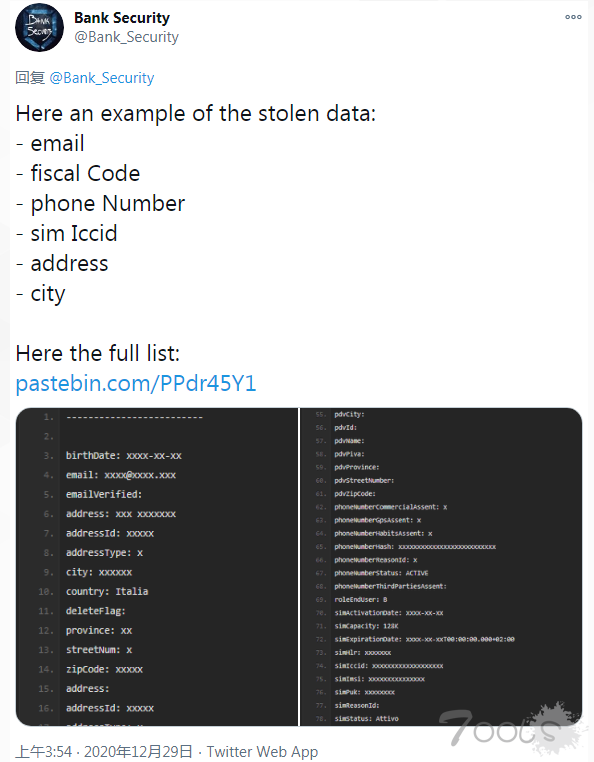Image resolution: width=594 pixels, height=762 pixels.
Task: Open the @Bank_Security mention in the reply line
Action: (102, 78)
